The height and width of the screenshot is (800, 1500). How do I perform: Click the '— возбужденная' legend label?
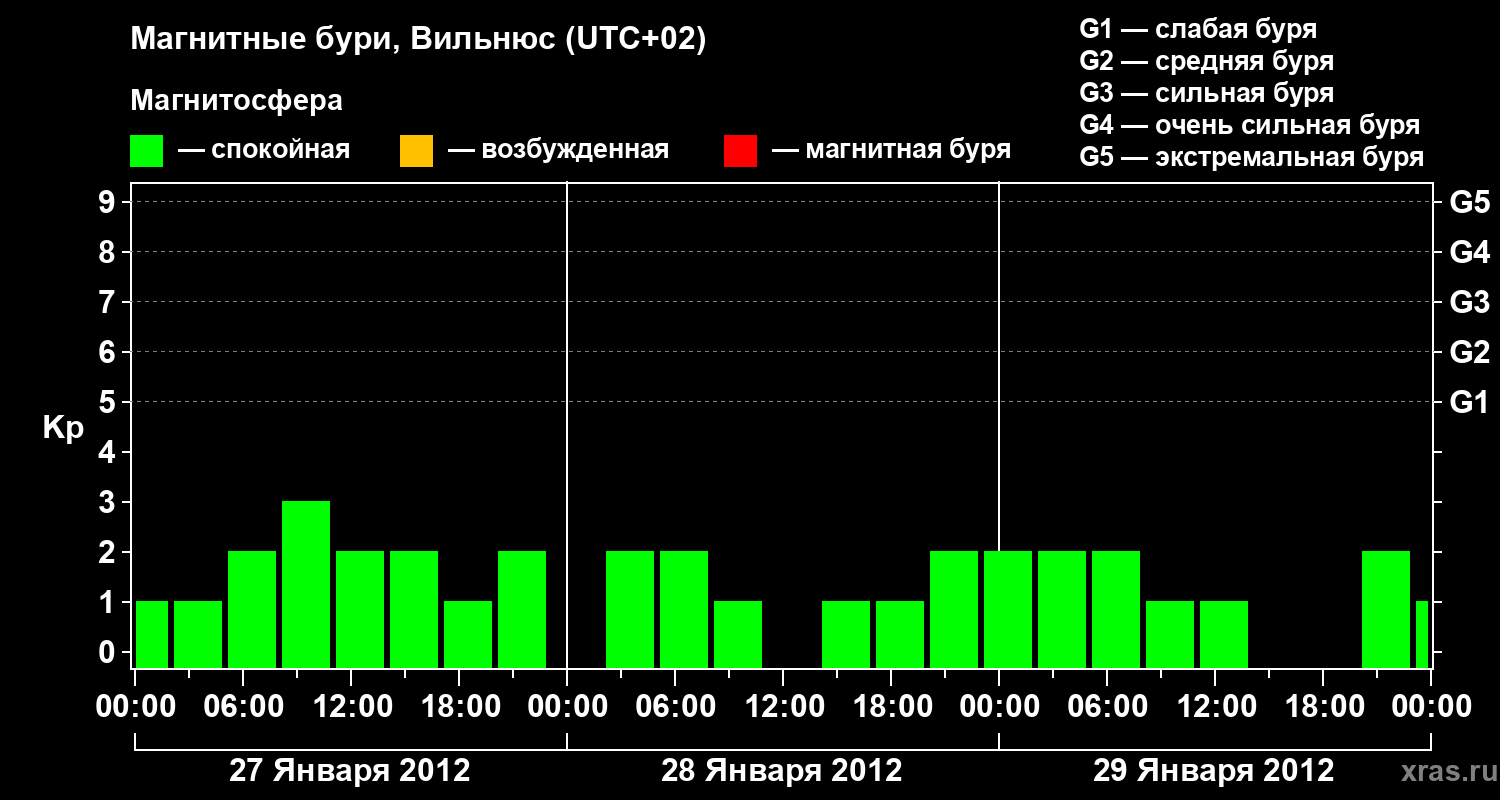558,151
